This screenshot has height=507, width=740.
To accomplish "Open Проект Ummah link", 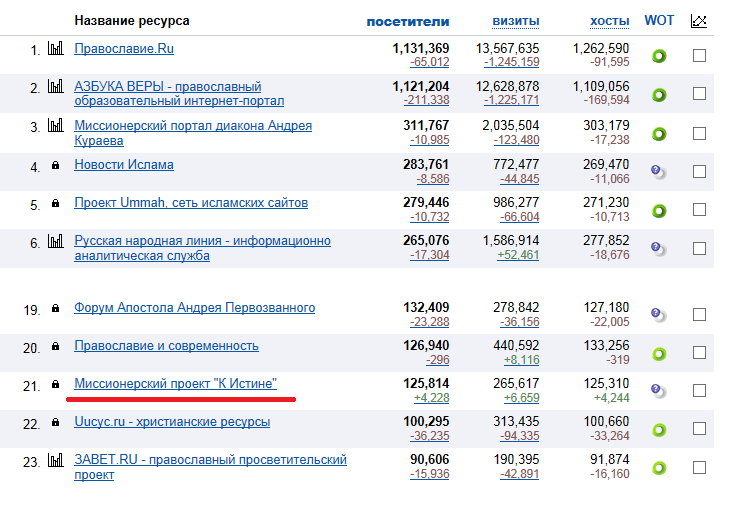I will (191, 203).
